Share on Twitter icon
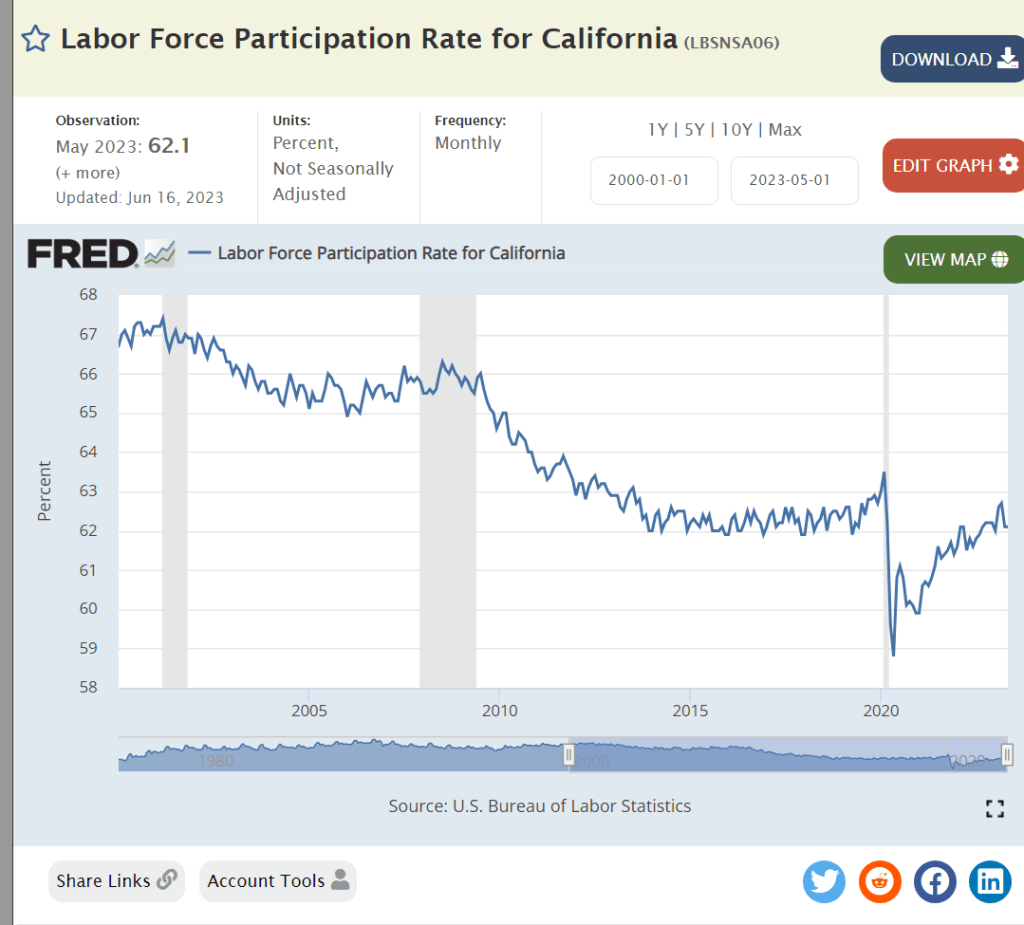The height and width of the screenshot is (925, 1024). coord(824,881)
